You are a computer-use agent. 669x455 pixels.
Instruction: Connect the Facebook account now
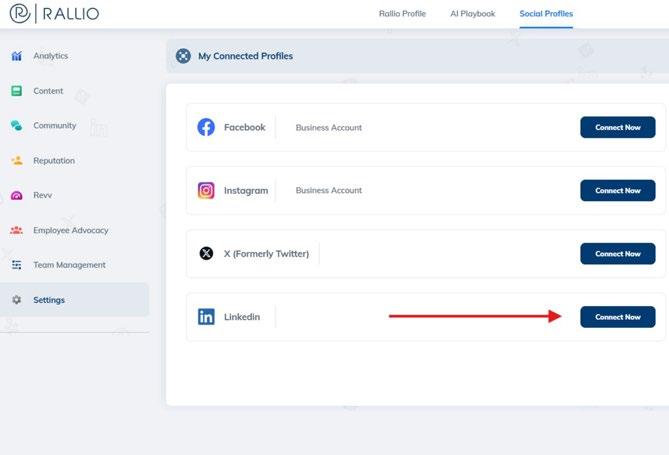point(618,127)
